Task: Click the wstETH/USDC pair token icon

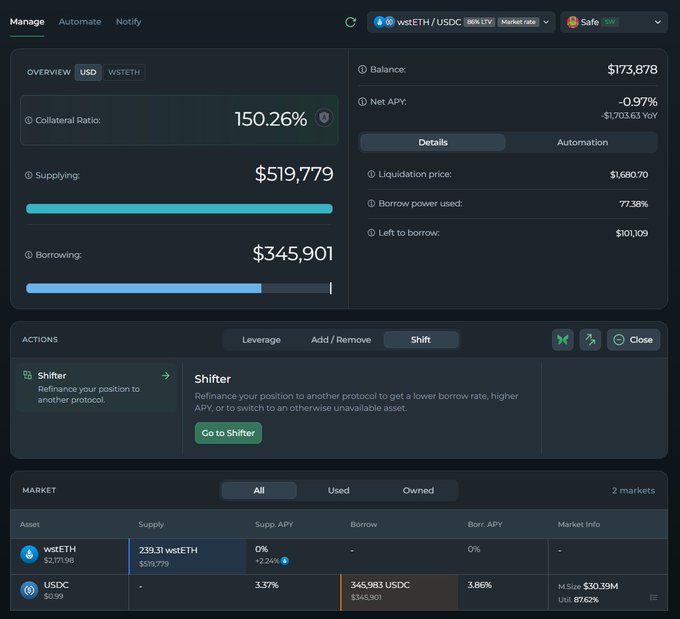Action: (384, 22)
